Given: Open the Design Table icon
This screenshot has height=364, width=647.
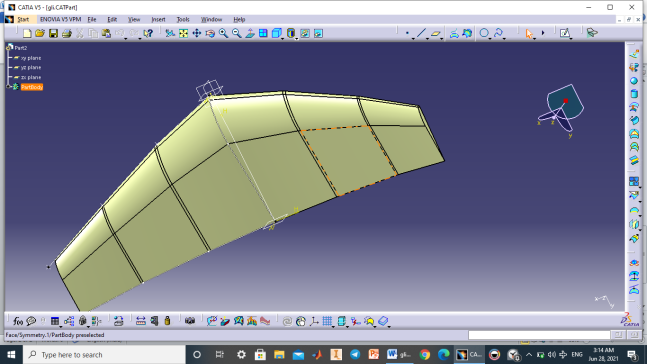Looking at the screenshot, I should coord(55,321).
